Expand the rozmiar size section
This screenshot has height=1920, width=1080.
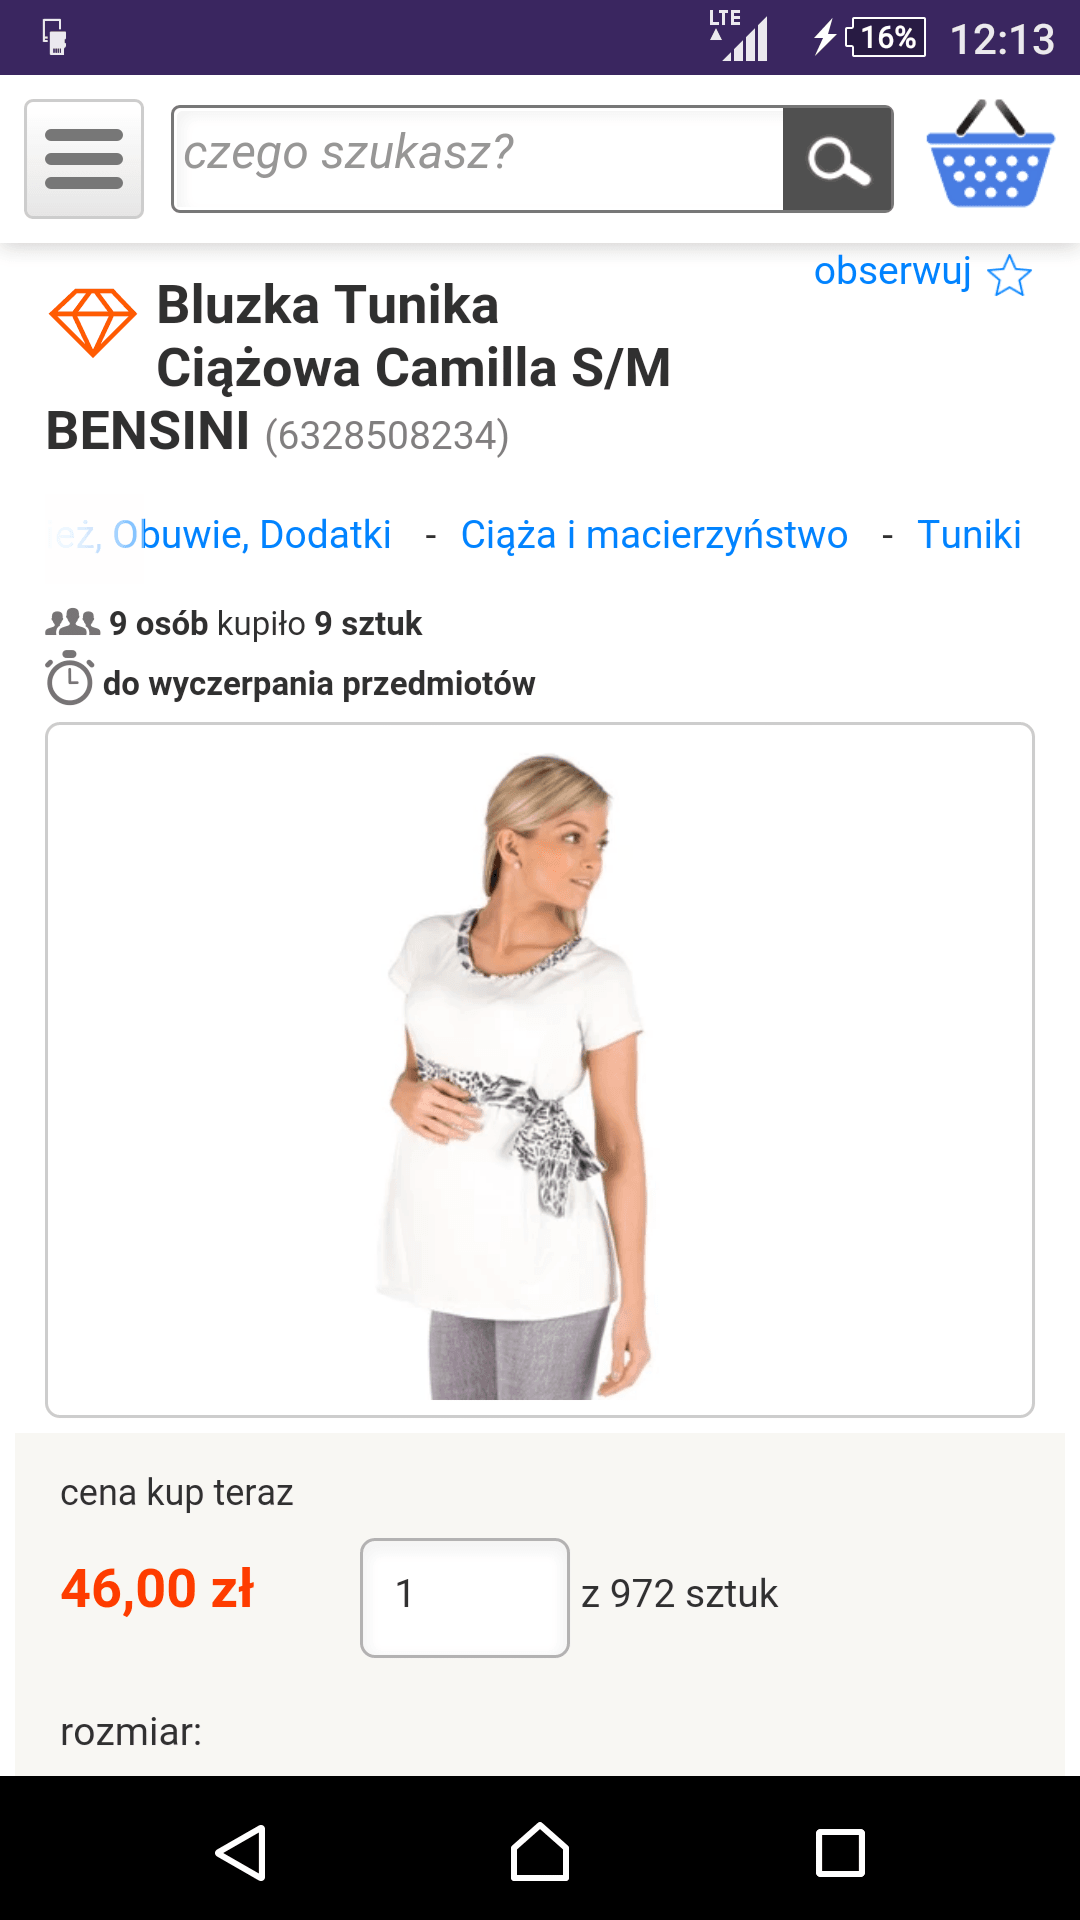(131, 1732)
